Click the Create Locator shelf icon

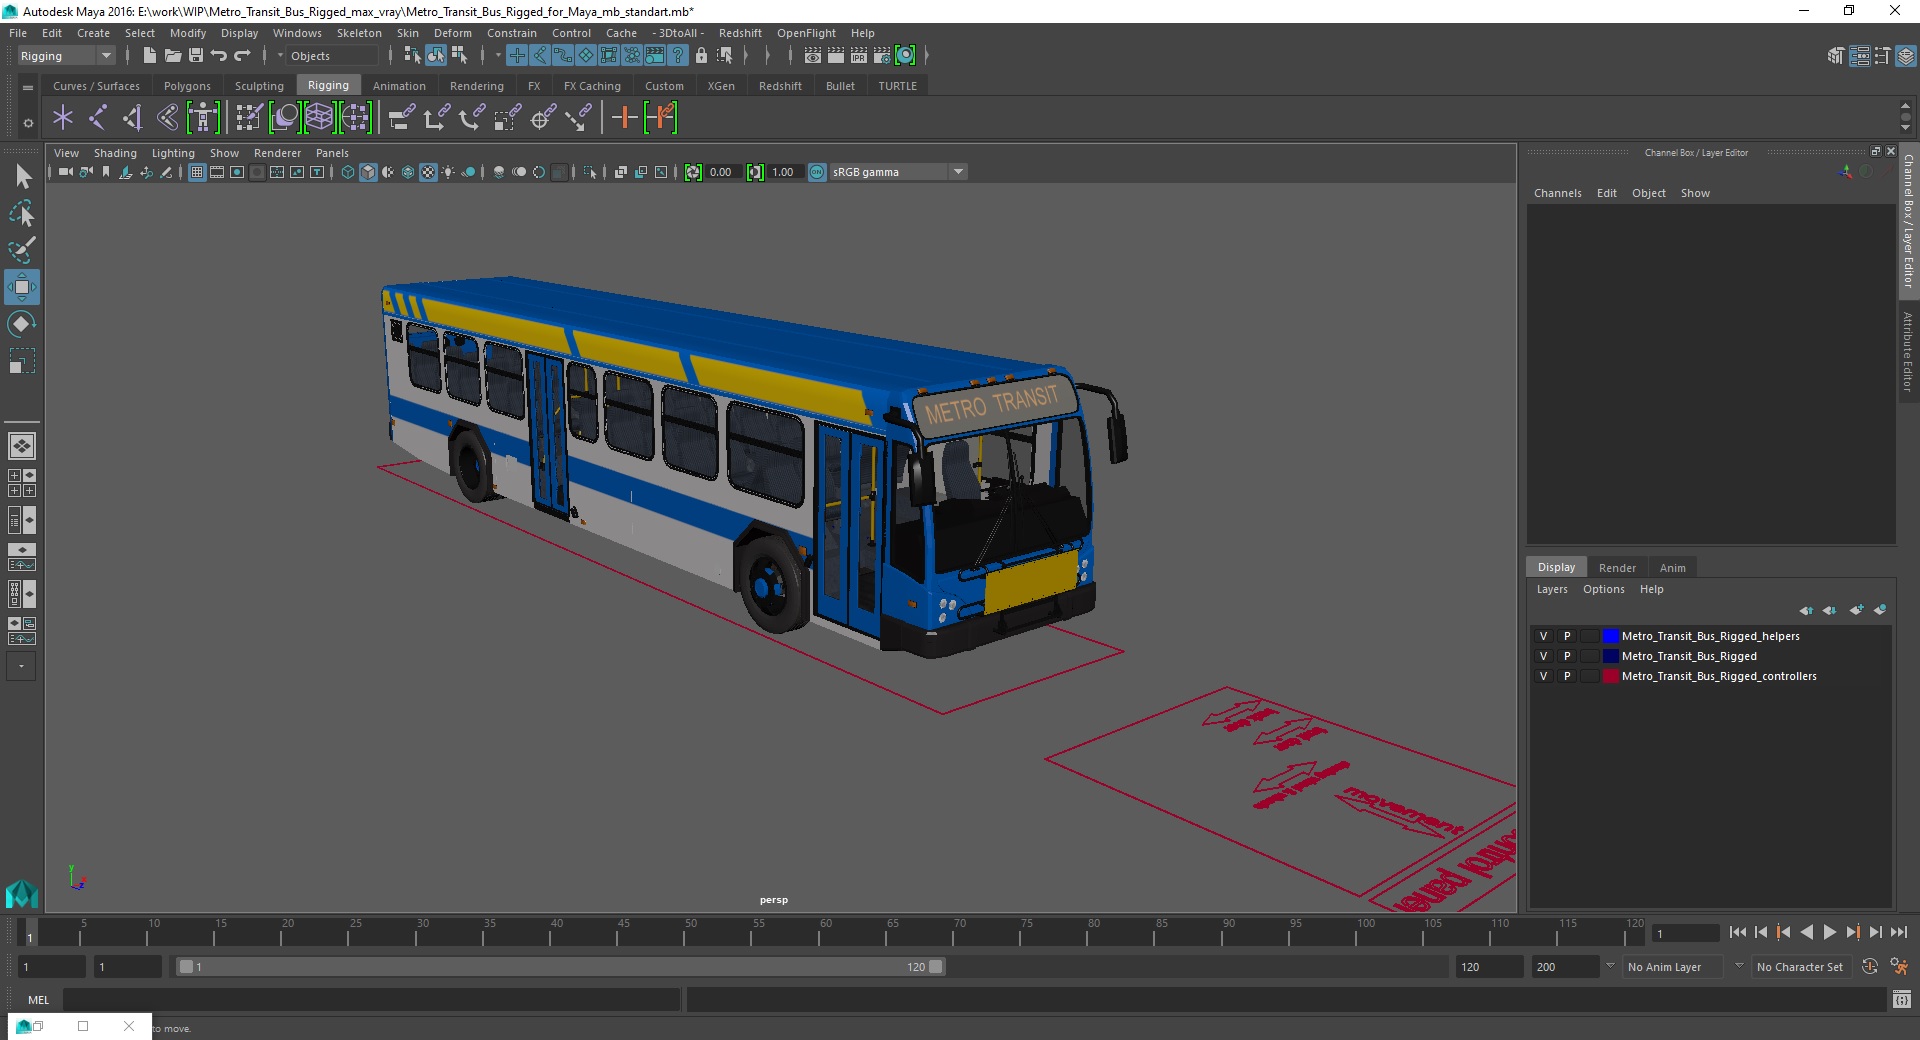[63, 118]
